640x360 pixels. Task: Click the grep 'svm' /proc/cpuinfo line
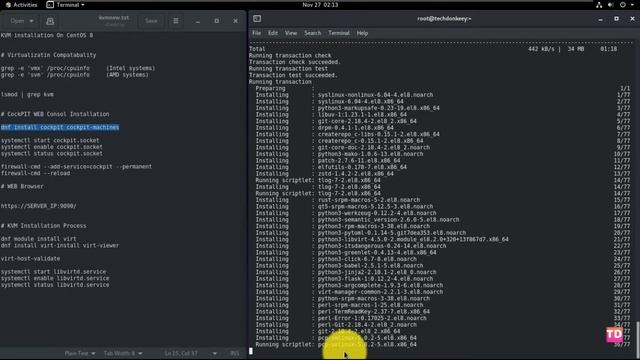[75, 75]
